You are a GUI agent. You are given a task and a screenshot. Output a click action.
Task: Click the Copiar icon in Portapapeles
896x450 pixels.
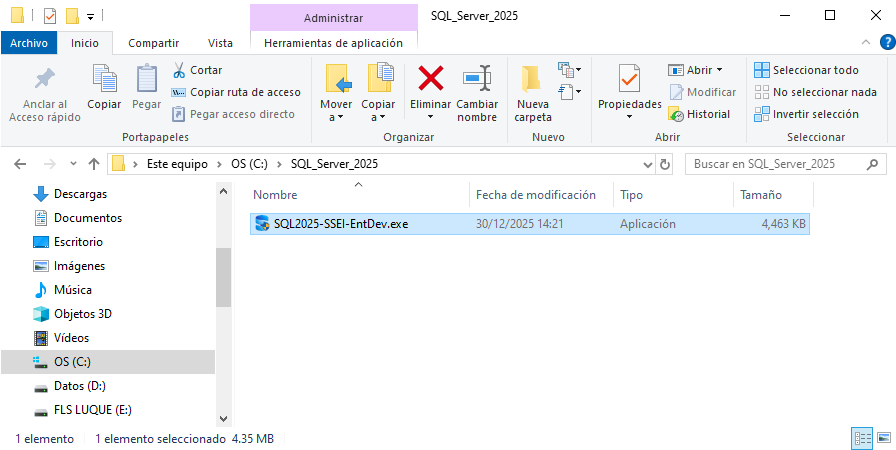click(104, 78)
